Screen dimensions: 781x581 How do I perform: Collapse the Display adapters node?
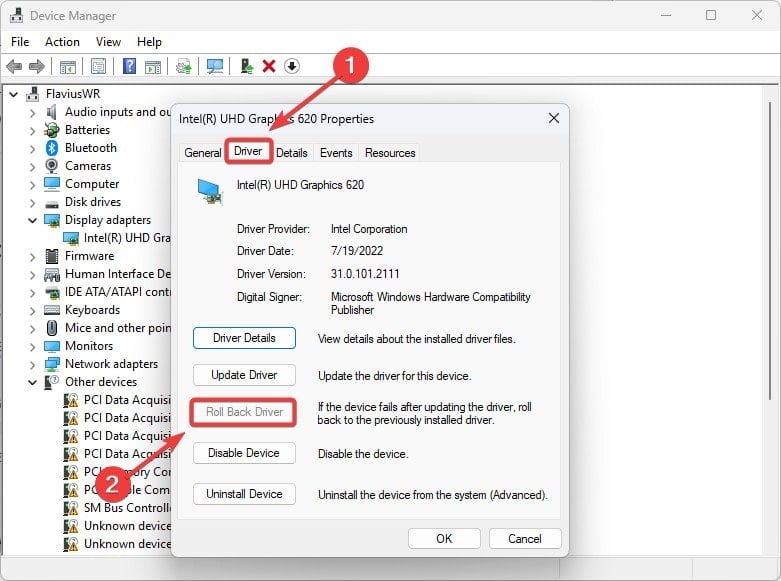pos(32,220)
